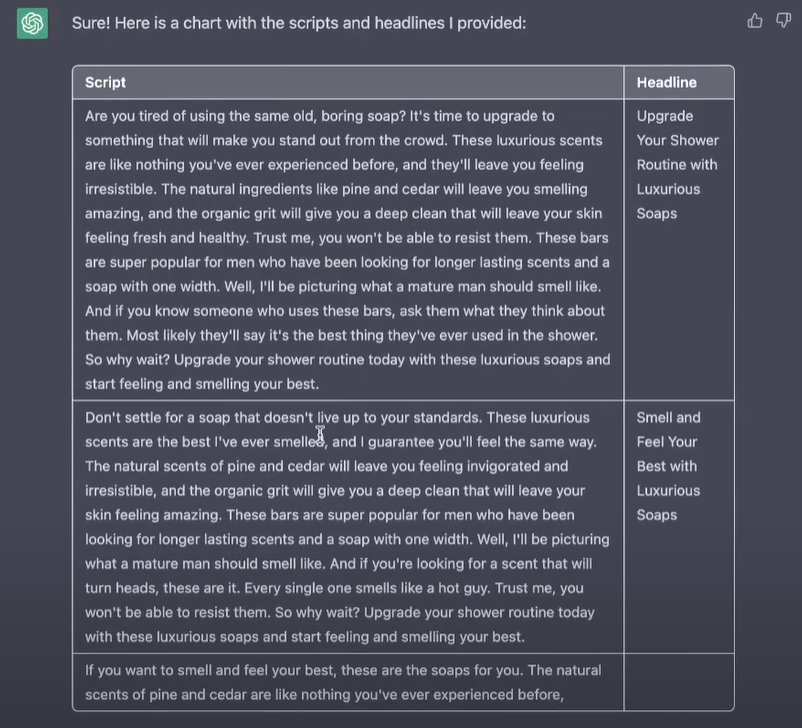Click the 'Sure! Here is a chart' intro text
The height and width of the screenshot is (728, 802).
(298, 22)
